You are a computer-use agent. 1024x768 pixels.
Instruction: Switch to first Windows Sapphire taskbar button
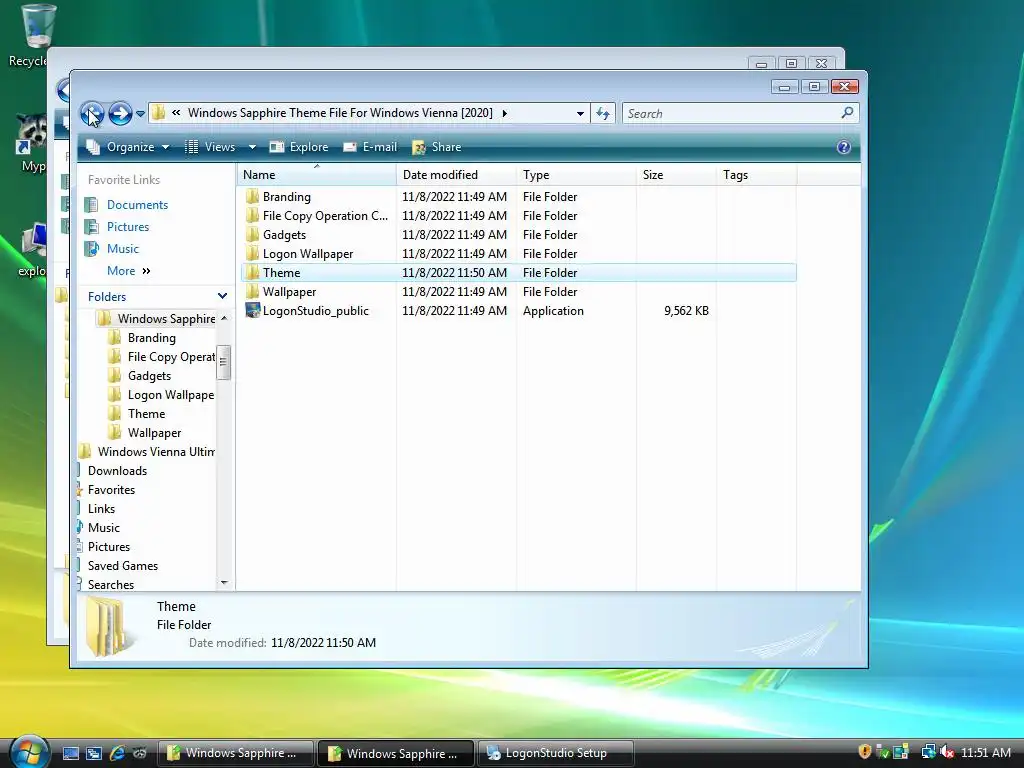click(236, 752)
